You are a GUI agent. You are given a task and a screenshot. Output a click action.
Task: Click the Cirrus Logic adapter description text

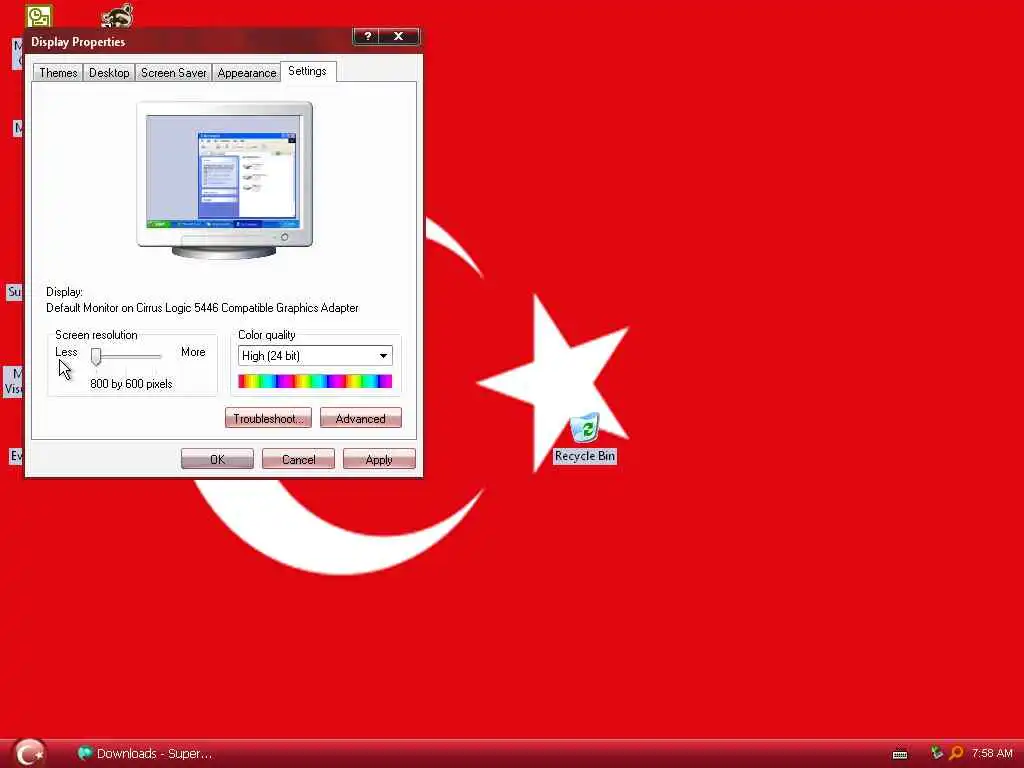202,308
